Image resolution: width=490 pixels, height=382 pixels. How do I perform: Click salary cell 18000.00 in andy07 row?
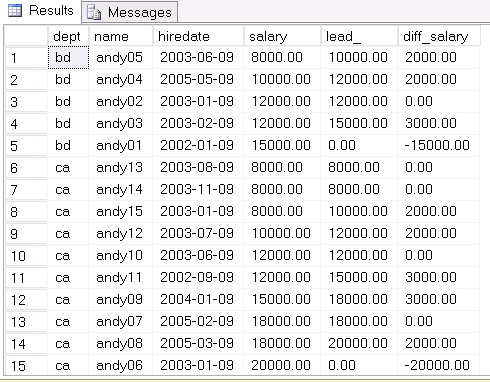281,321
